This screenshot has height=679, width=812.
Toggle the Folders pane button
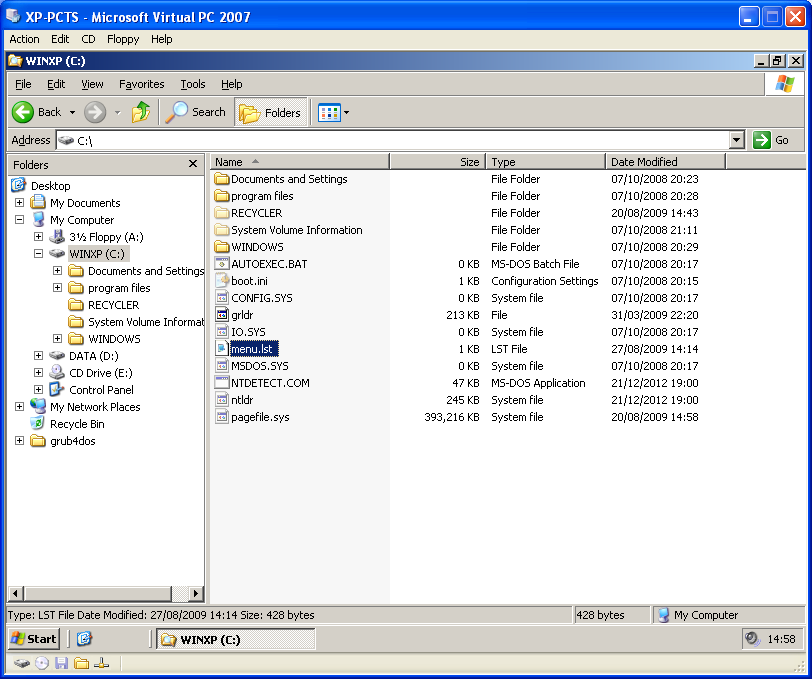(270, 112)
